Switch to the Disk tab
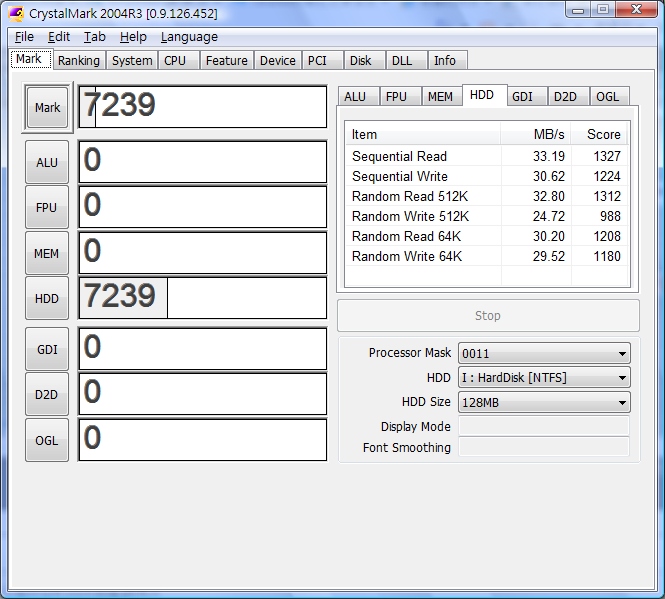Viewport: 665px width, 599px height. coord(365,60)
